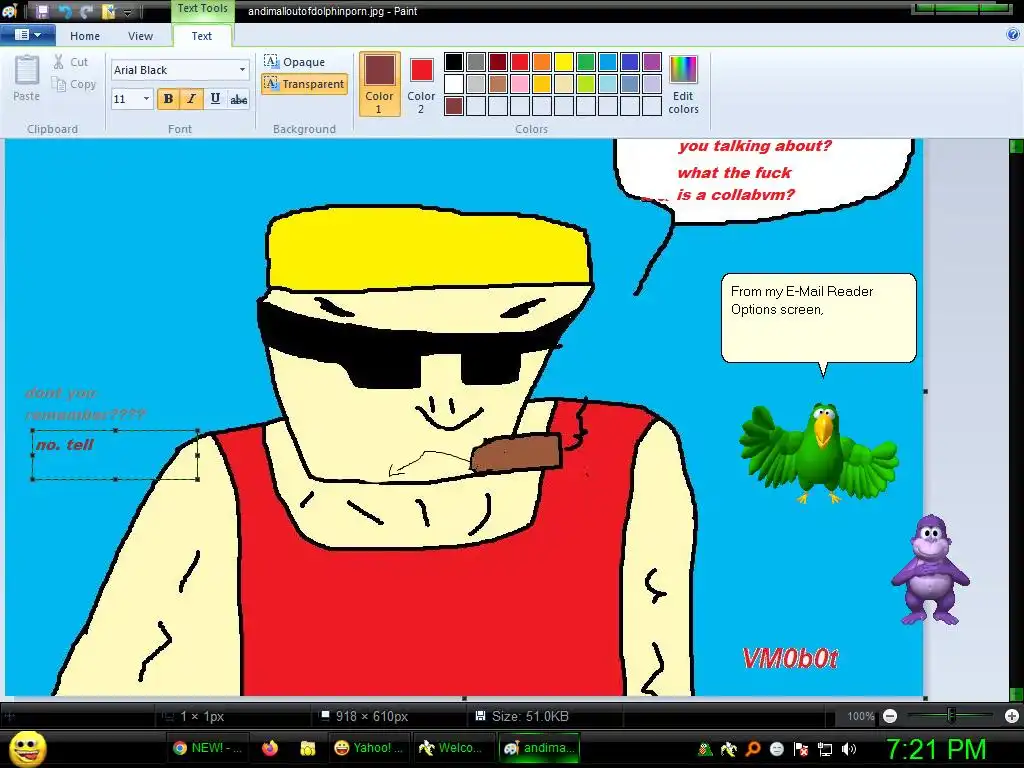This screenshot has width=1024, height=768.
Task: Click the Help question mark icon
Action: (x=1013, y=35)
